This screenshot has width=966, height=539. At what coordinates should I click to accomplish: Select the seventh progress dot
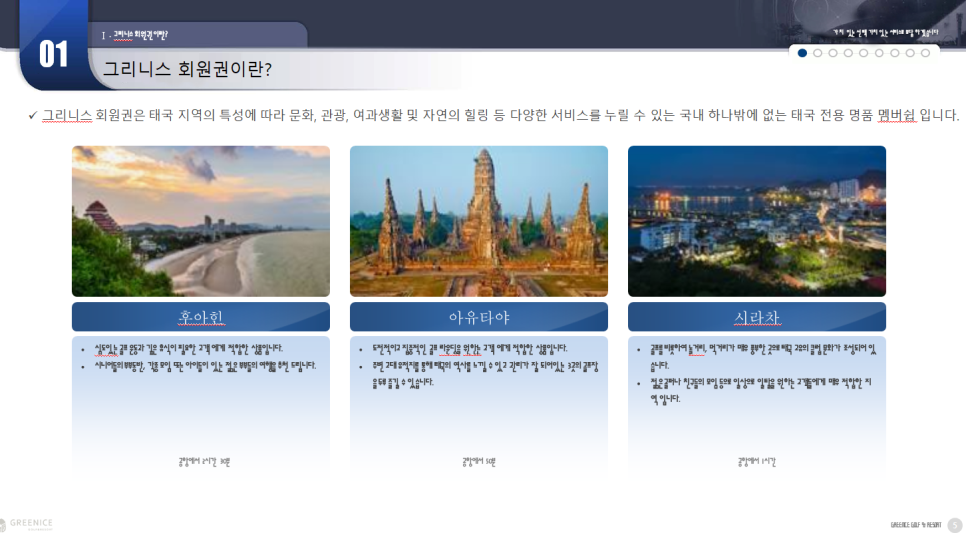coord(895,53)
